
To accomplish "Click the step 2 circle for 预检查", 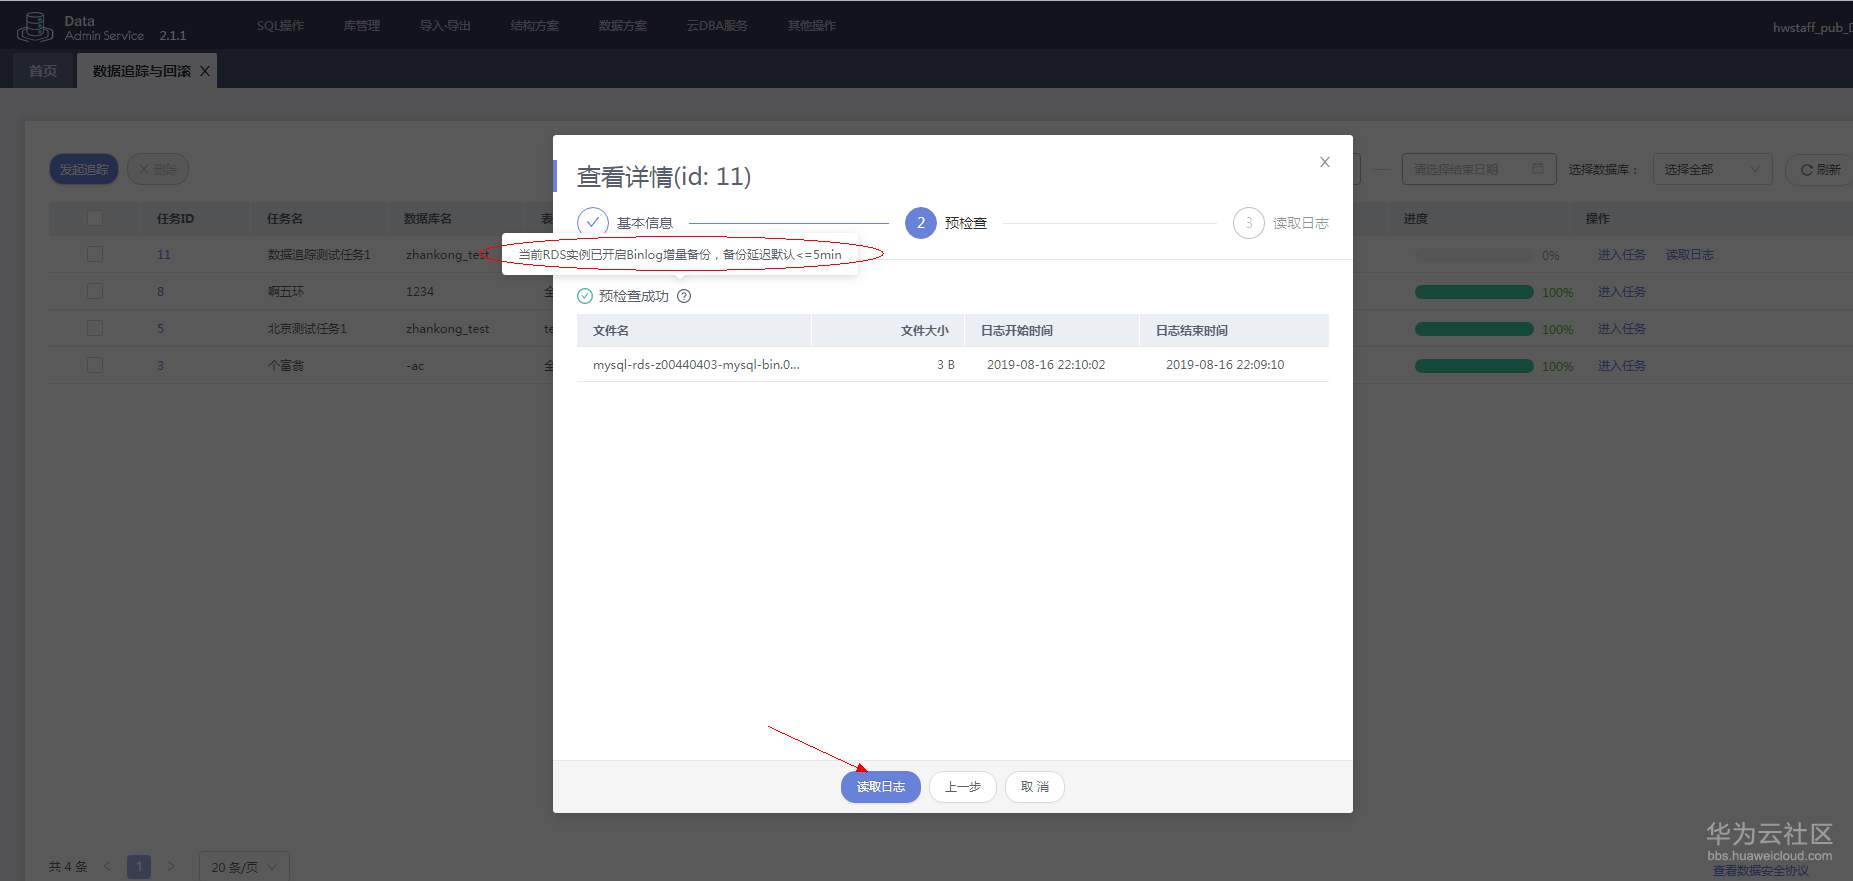I will (921, 223).
